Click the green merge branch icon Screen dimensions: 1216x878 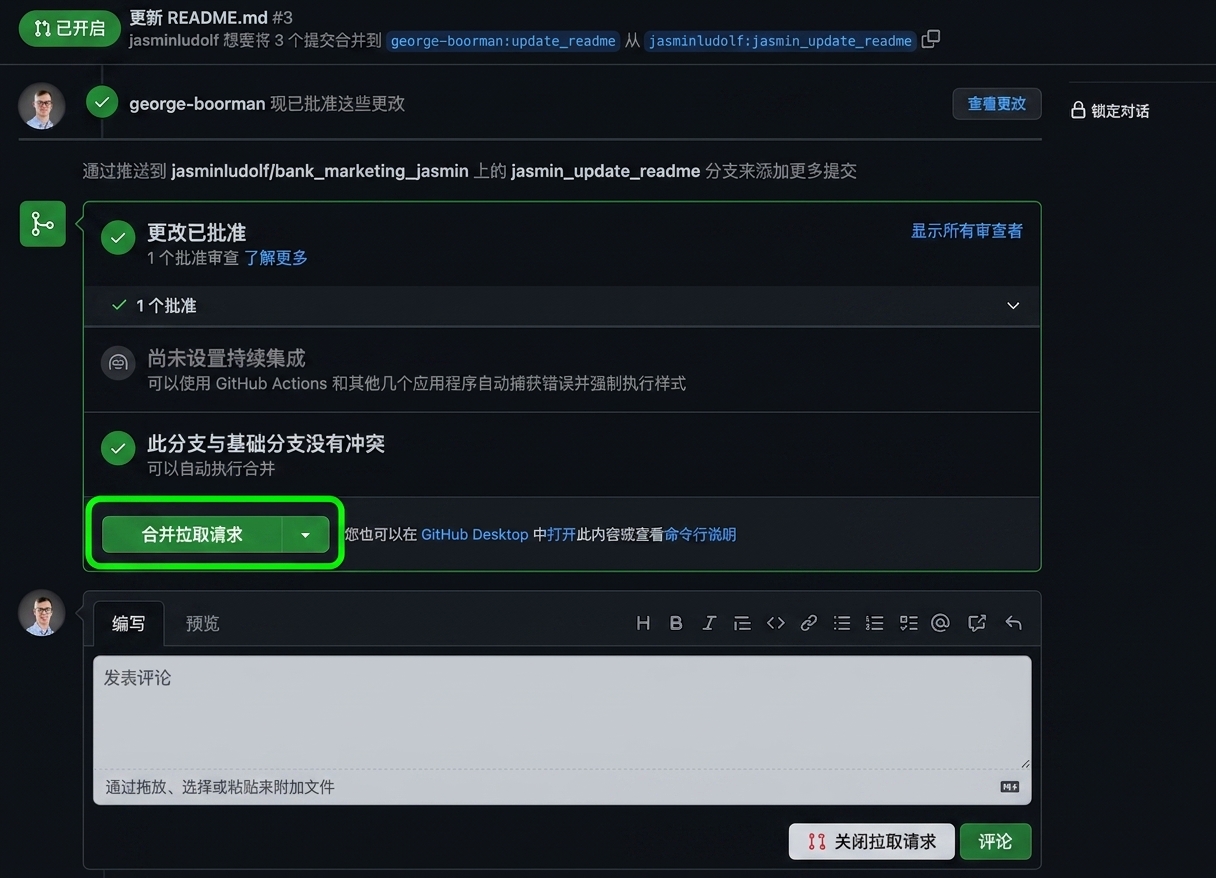43,224
